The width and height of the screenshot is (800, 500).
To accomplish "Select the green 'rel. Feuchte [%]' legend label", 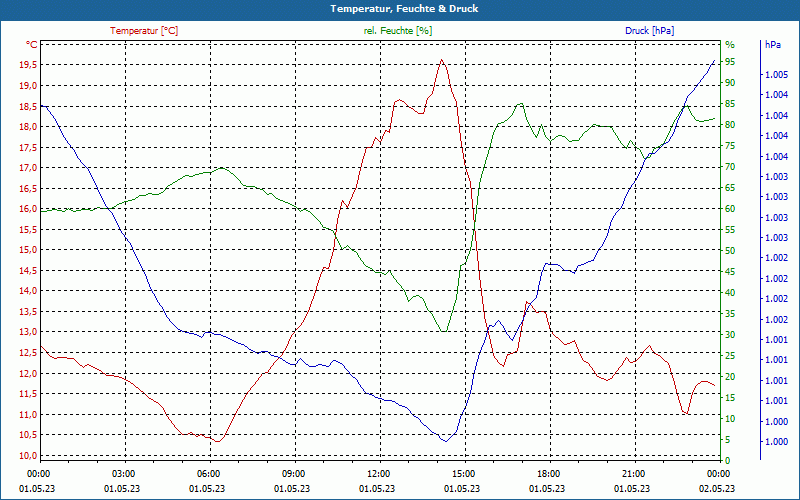I will (397, 31).
